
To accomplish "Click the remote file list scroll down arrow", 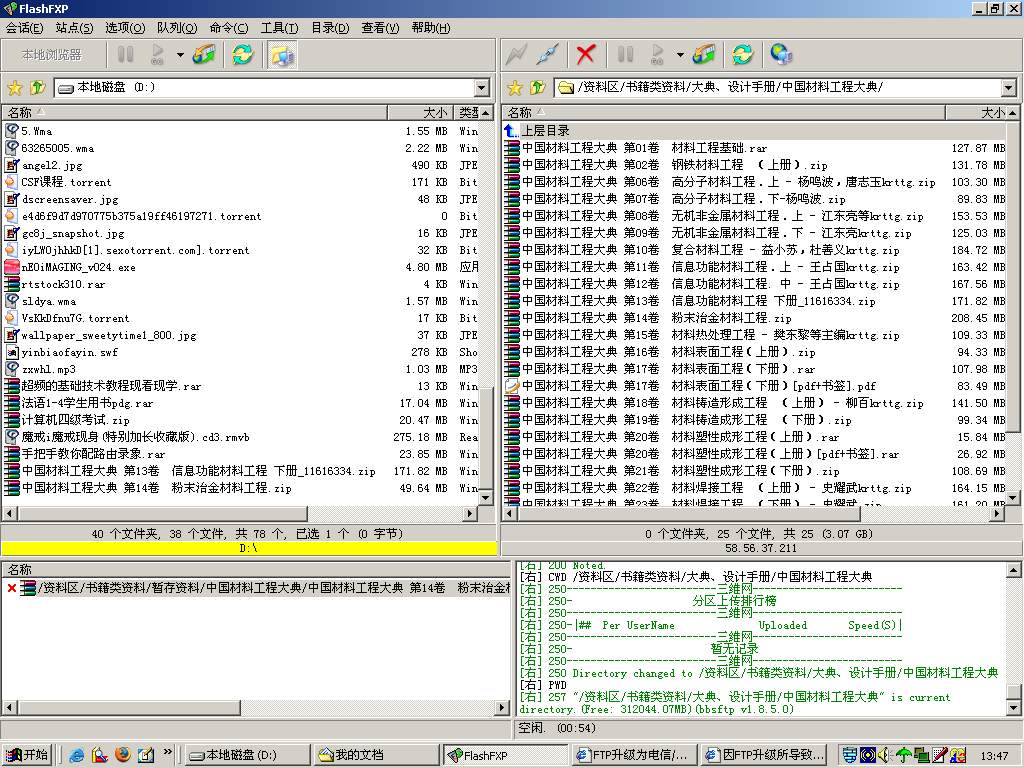I will (x=1012, y=498).
